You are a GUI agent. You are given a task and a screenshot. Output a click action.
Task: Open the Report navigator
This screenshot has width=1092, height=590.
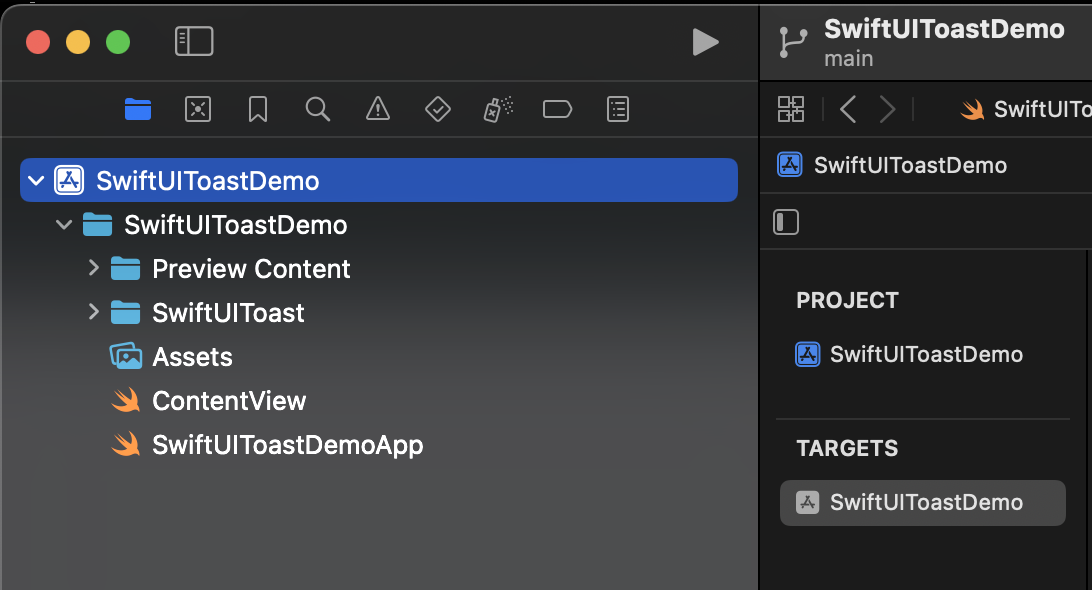coord(619,109)
